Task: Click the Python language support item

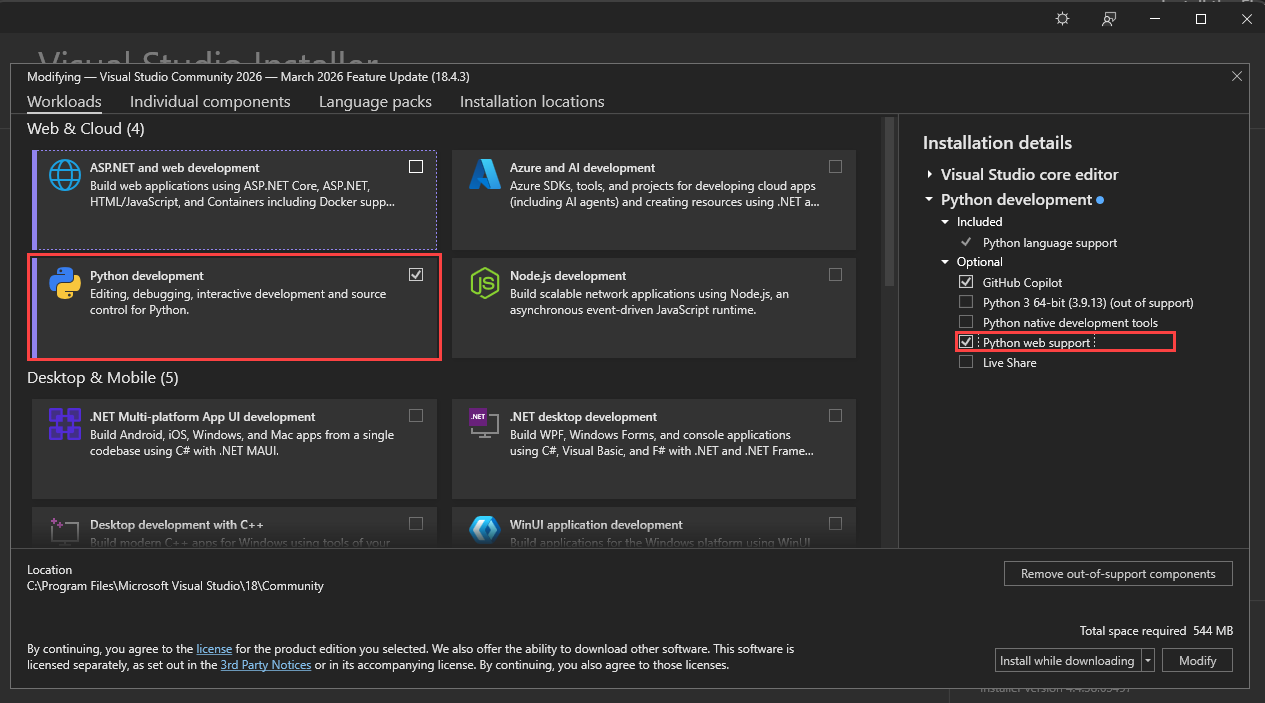Action: point(1050,242)
